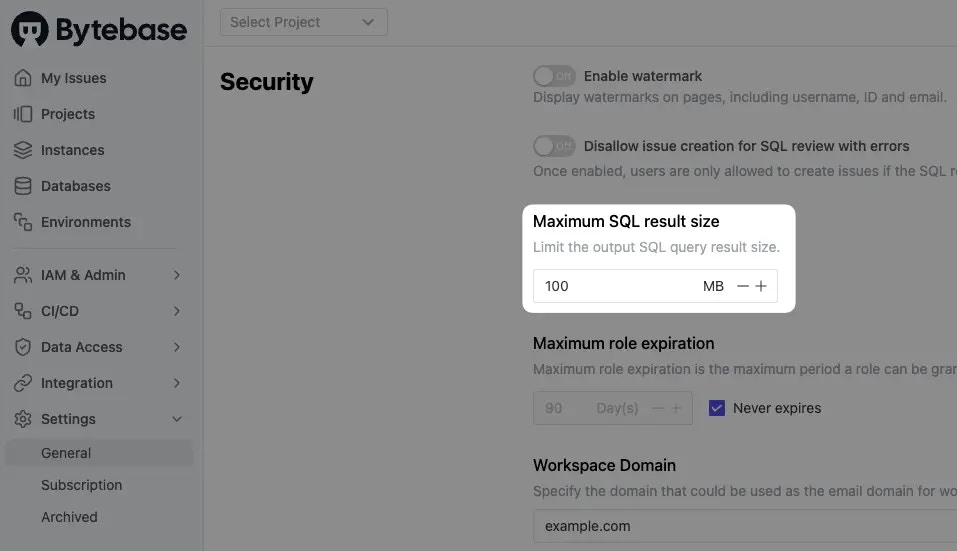Screen dimensions: 957x551
Task: Click the Workspace Domain example.com field
Action: point(745,526)
